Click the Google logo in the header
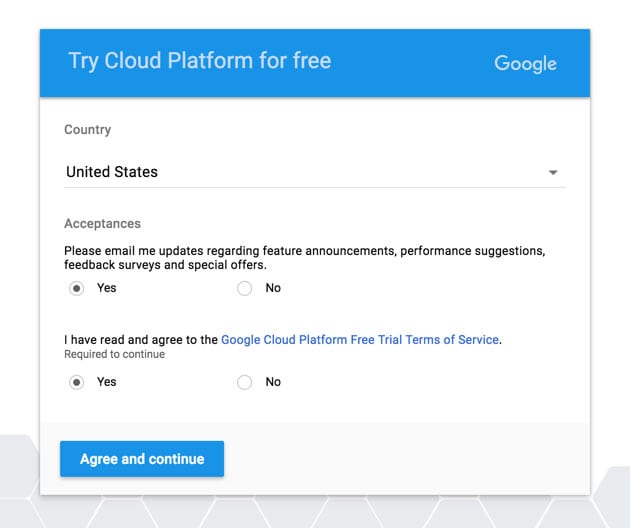The width and height of the screenshot is (630, 528). (x=526, y=64)
